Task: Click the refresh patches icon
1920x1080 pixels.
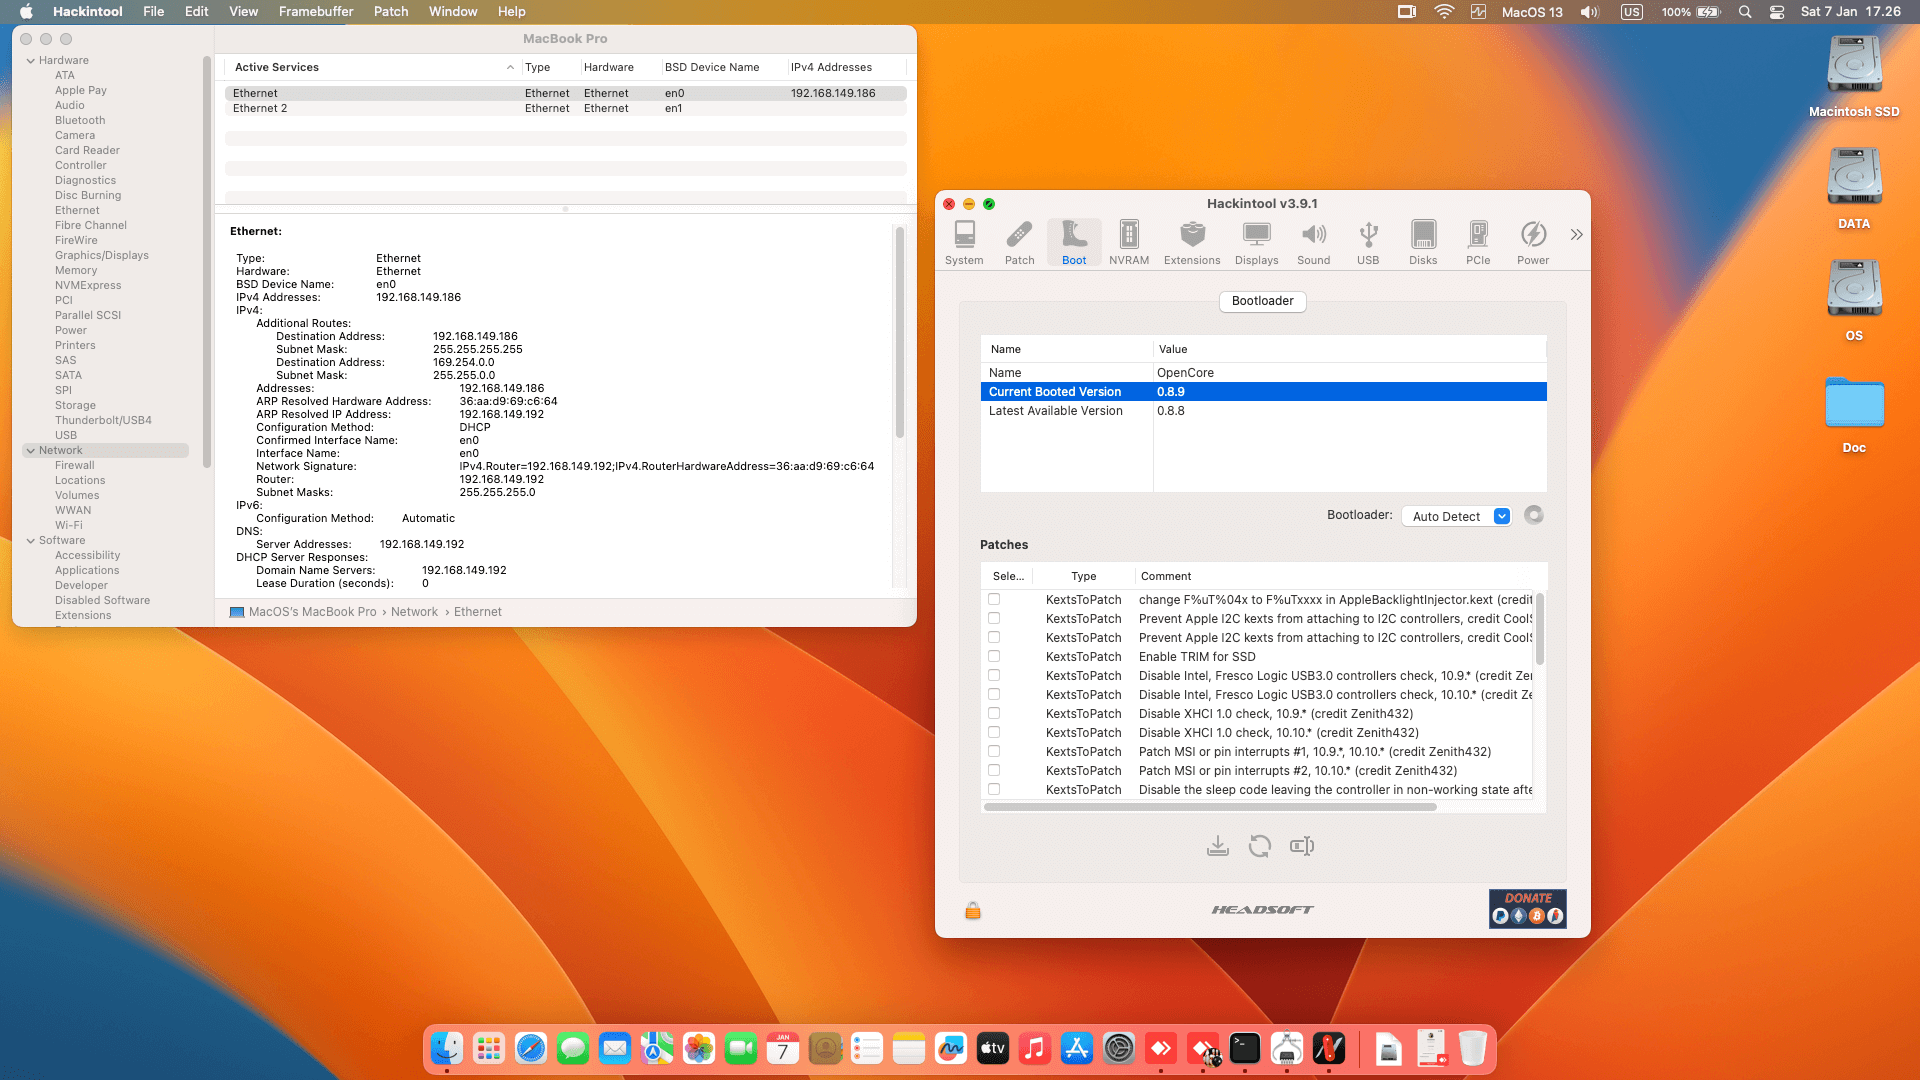Action: [x=1259, y=847]
